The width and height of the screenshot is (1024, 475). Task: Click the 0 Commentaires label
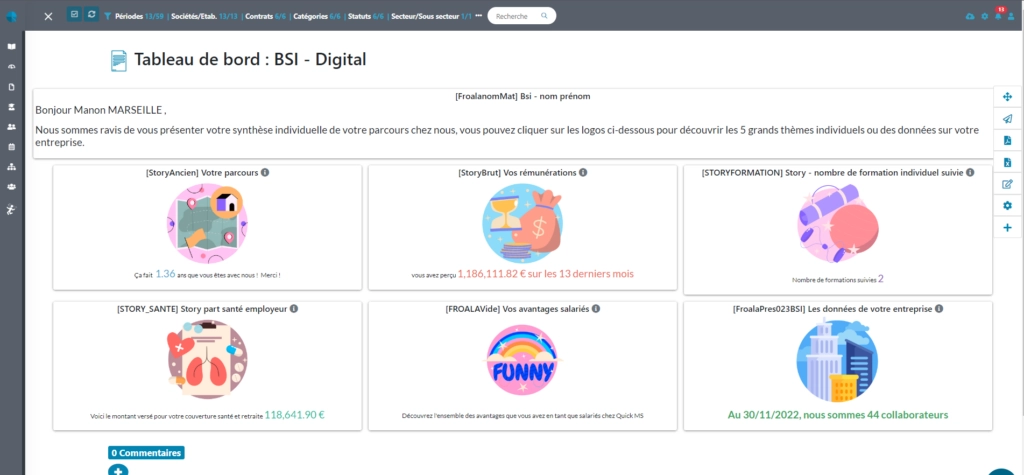[146, 453]
